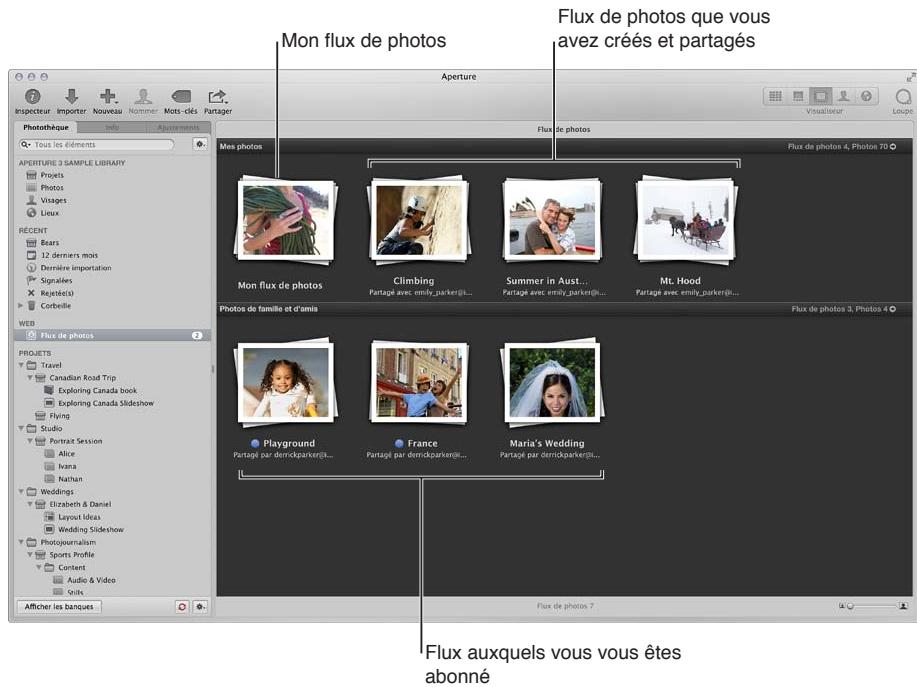This screenshot has height=687, width=917.
Task: Open the Maria's Wedding shared stream
Action: click(552, 382)
